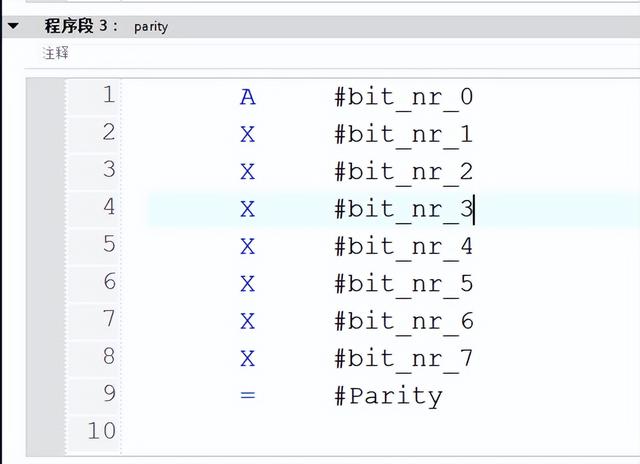This screenshot has width=640, height=464.
Task: Click line number 4 in gutter
Action: (x=109, y=206)
